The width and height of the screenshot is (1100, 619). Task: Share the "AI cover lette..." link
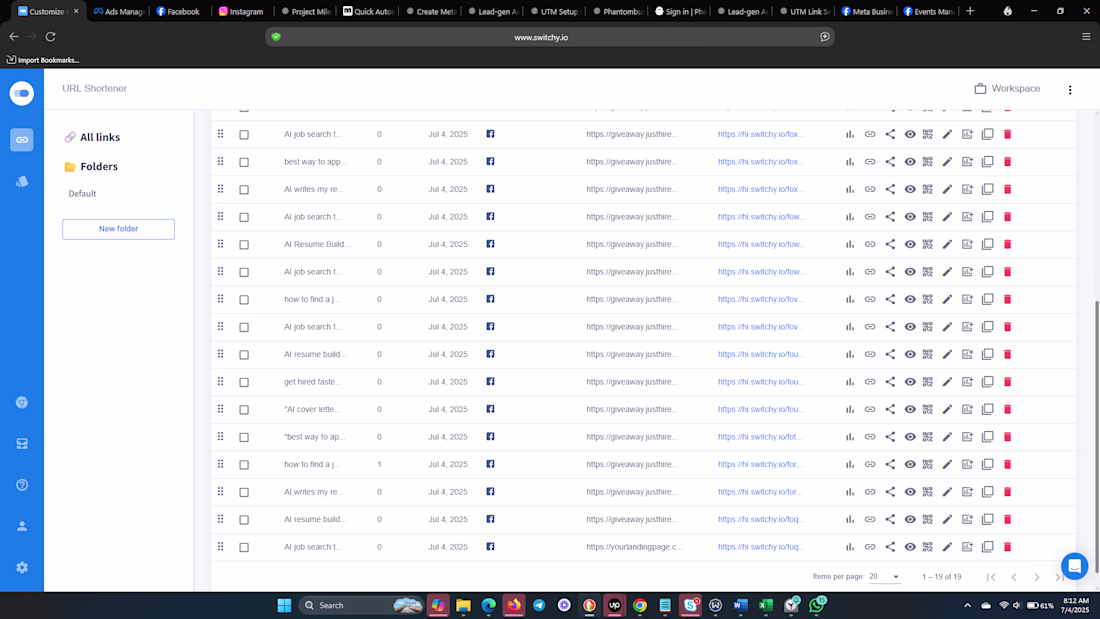(x=890, y=409)
